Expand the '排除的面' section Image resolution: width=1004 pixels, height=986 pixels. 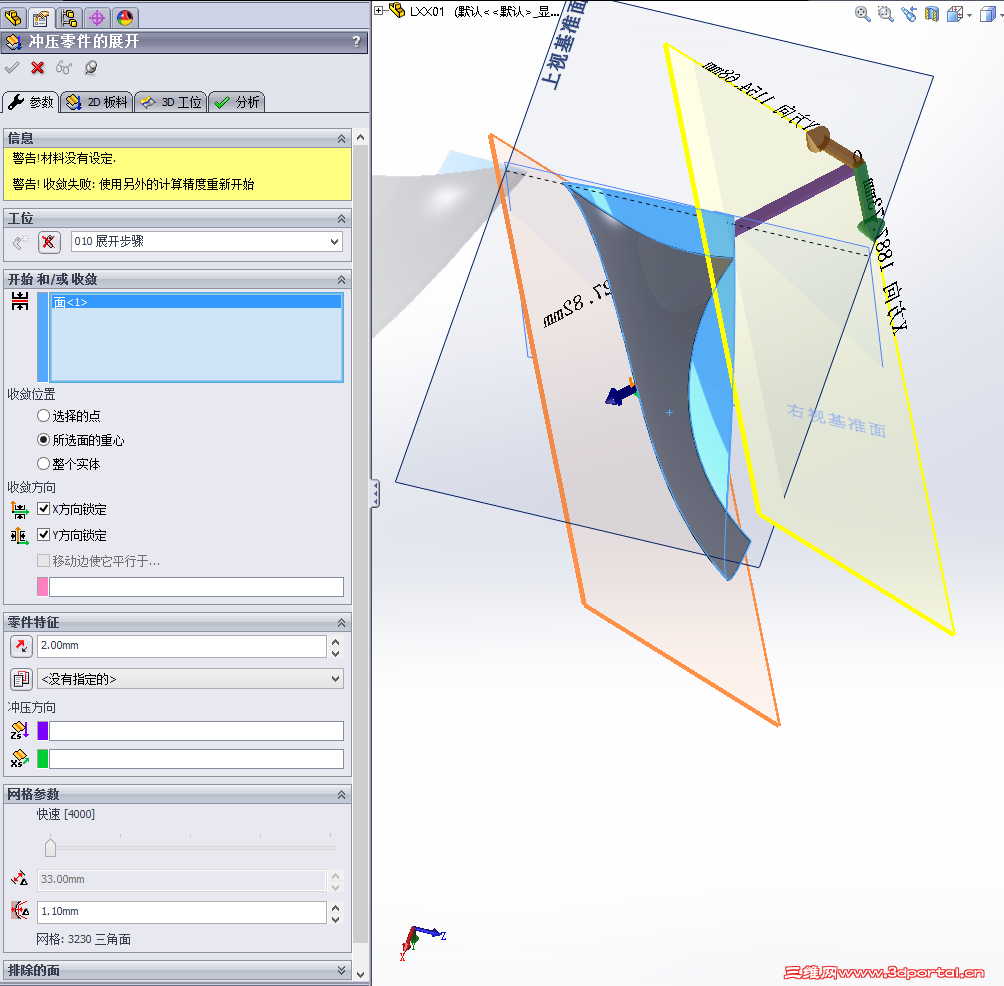(341, 970)
